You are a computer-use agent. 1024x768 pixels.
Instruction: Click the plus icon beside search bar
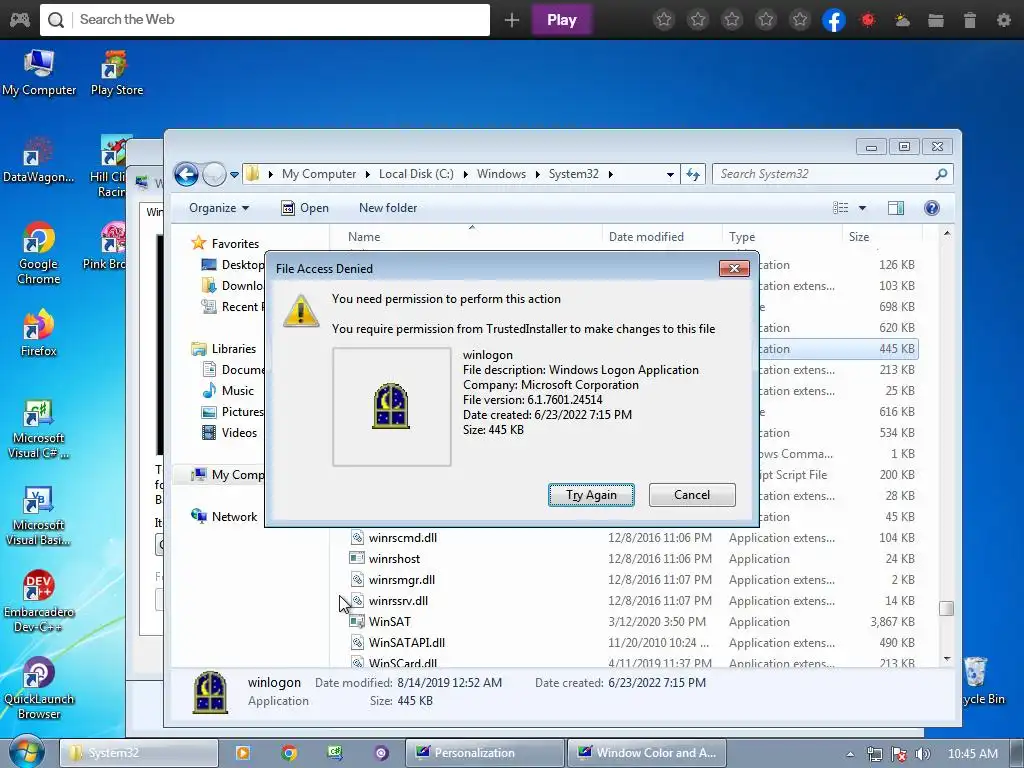(512, 20)
